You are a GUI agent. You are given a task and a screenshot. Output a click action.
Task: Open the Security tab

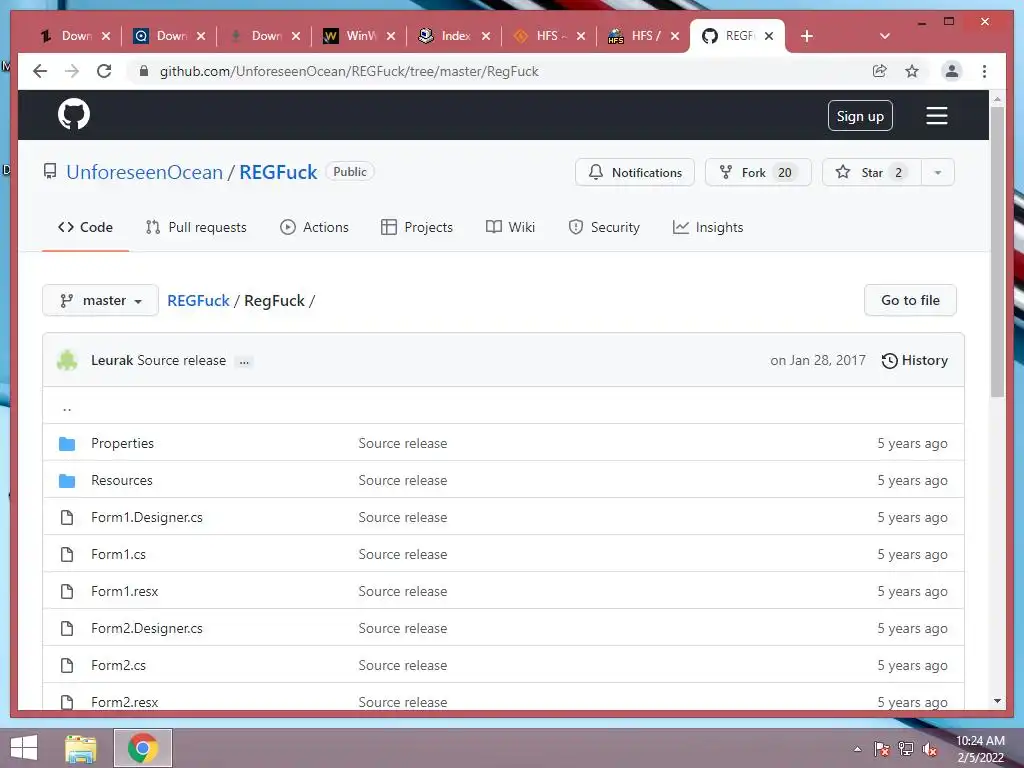[604, 227]
